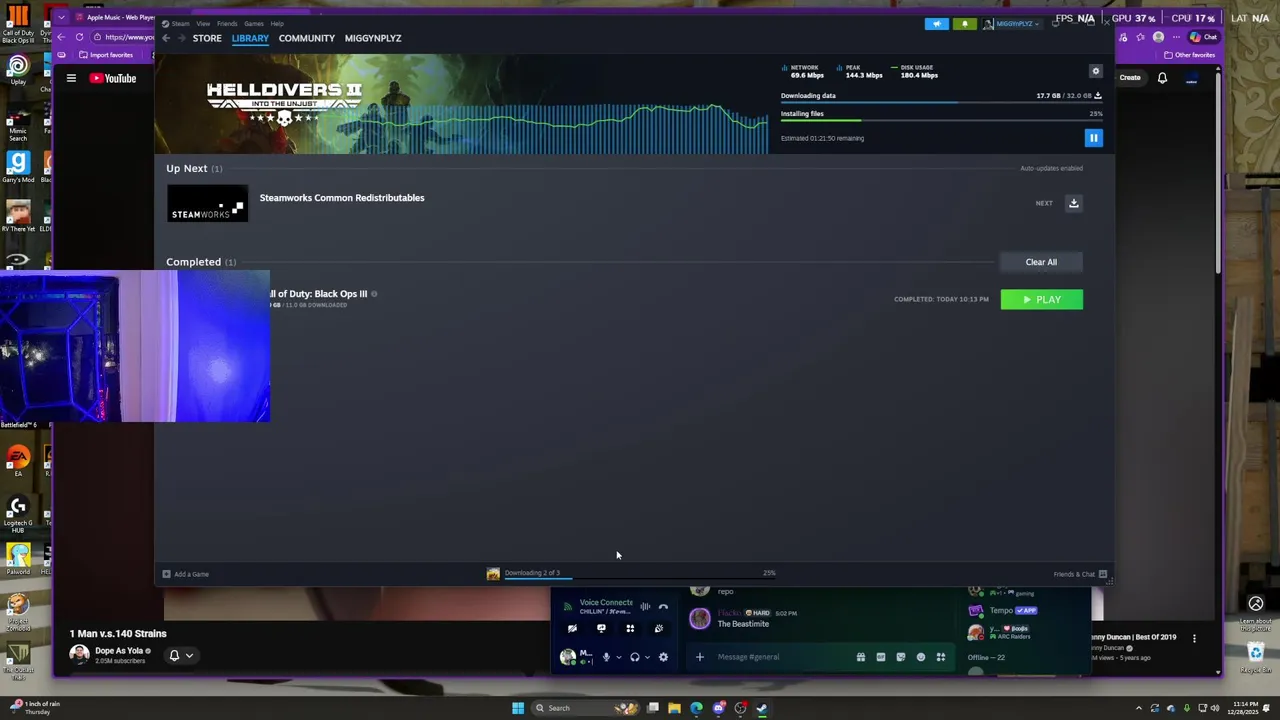Viewport: 1280px width, 720px height.
Task: Open YouTube notifications bell
Action: pyautogui.click(x=1162, y=77)
